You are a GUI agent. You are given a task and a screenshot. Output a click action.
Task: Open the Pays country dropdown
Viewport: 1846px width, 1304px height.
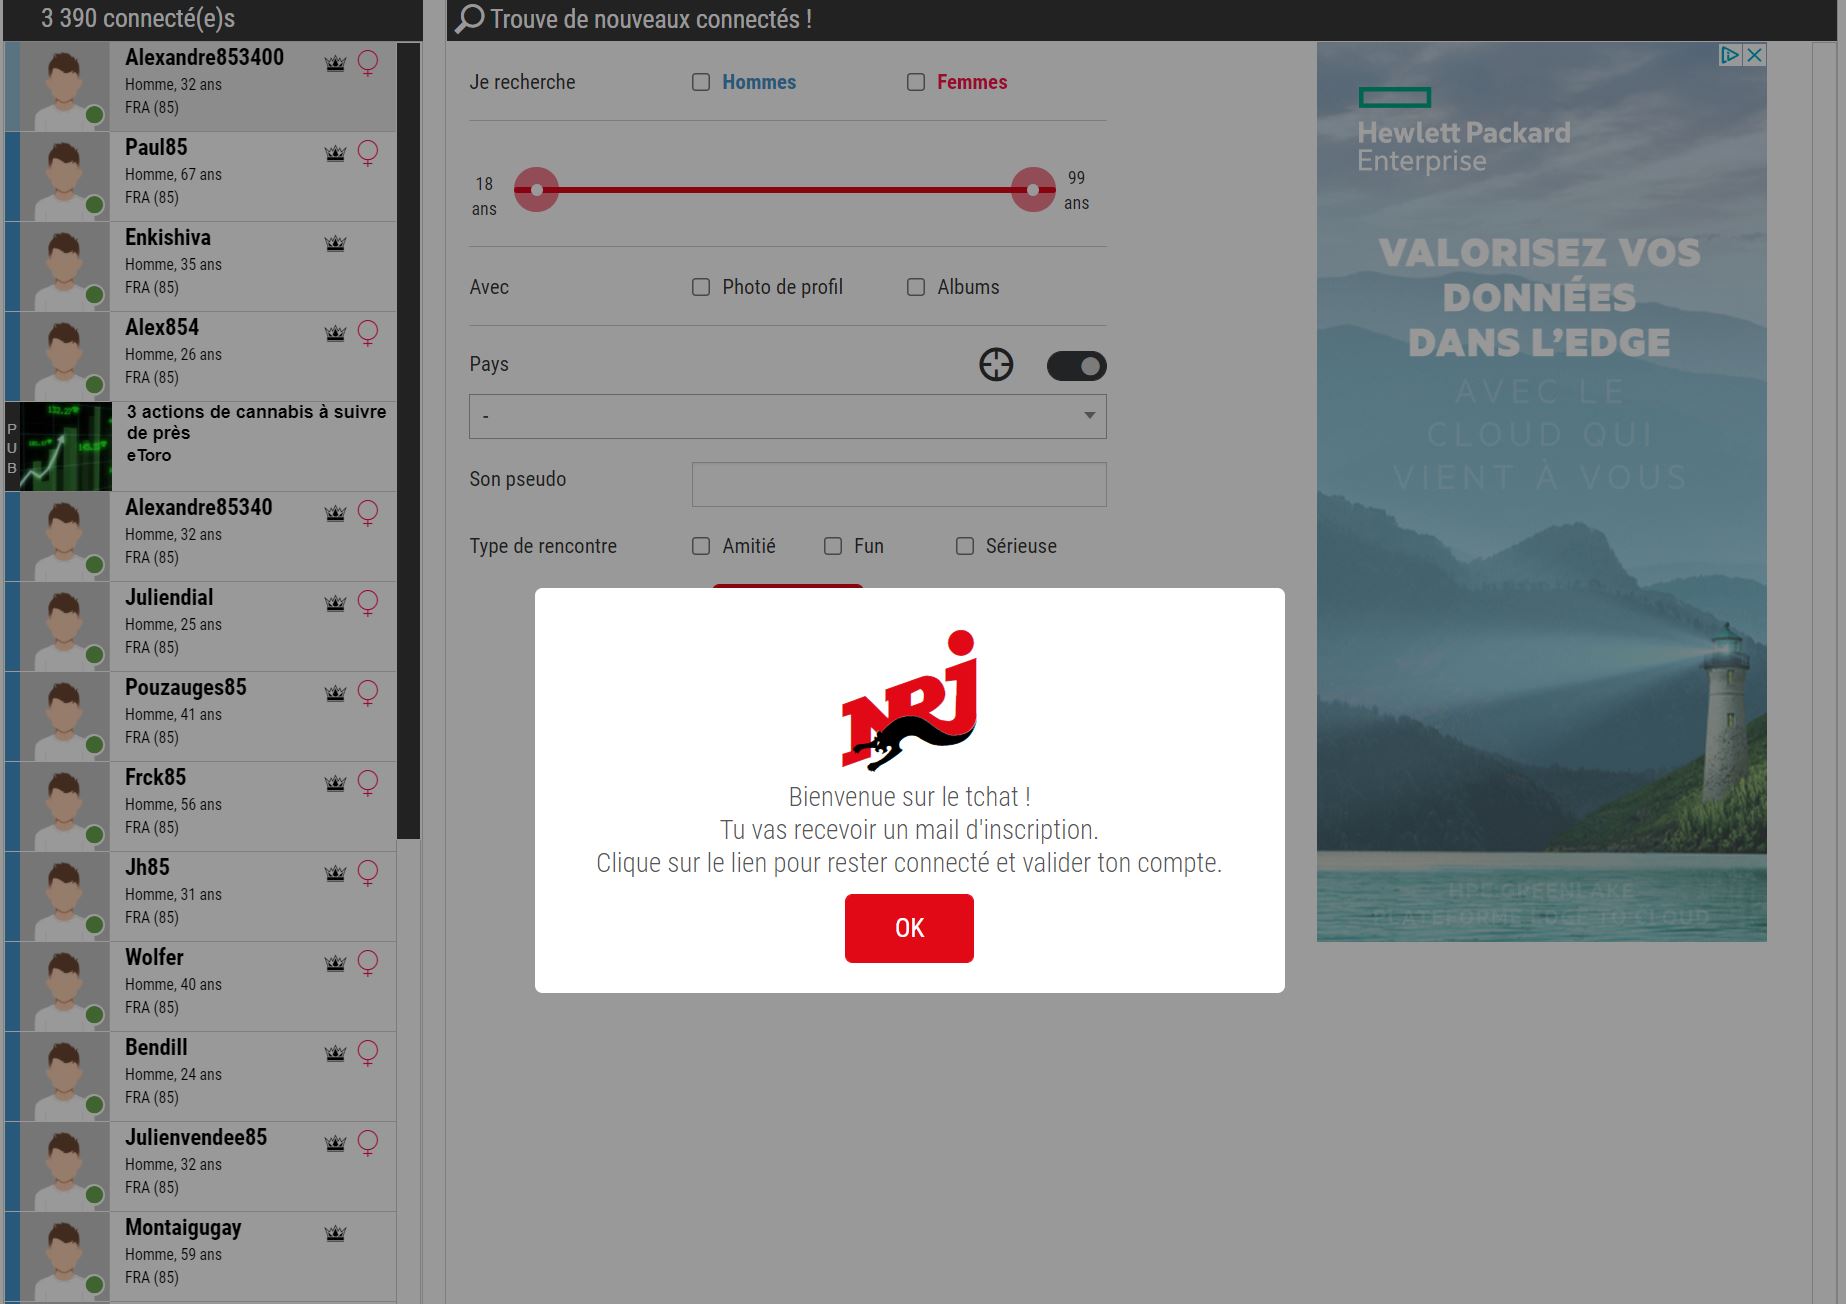click(788, 416)
